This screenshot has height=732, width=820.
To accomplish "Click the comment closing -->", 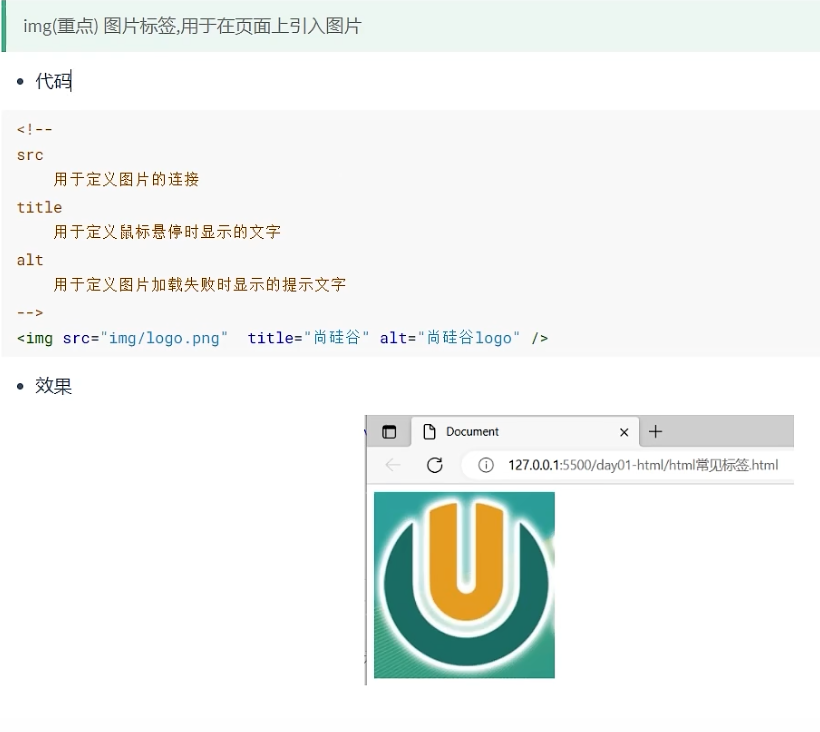I will click(30, 312).
